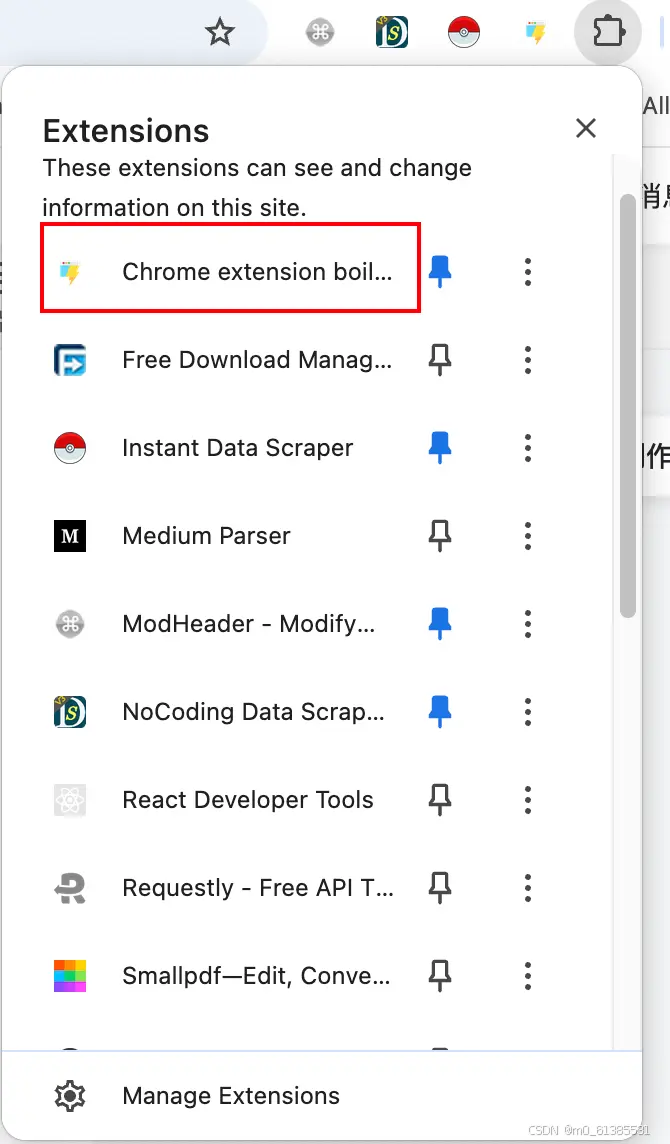Click Chrome extension boilerplate toolbar icon
Viewport: 670px width, 1144px height.
536,33
